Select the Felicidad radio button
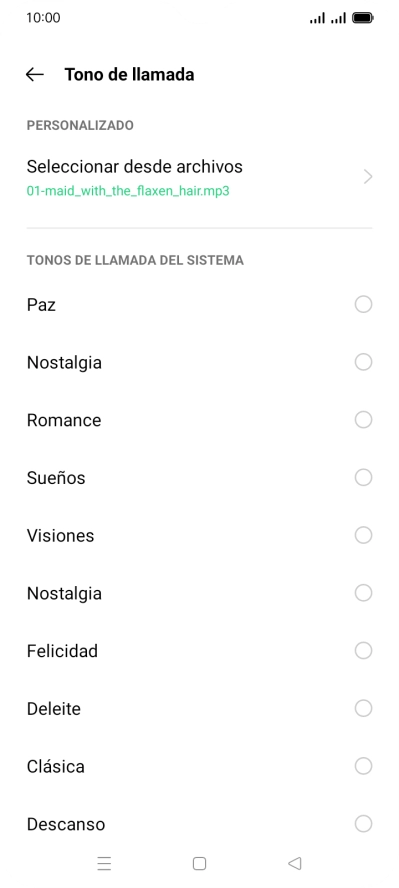This screenshot has width=399, height=888. 363,651
